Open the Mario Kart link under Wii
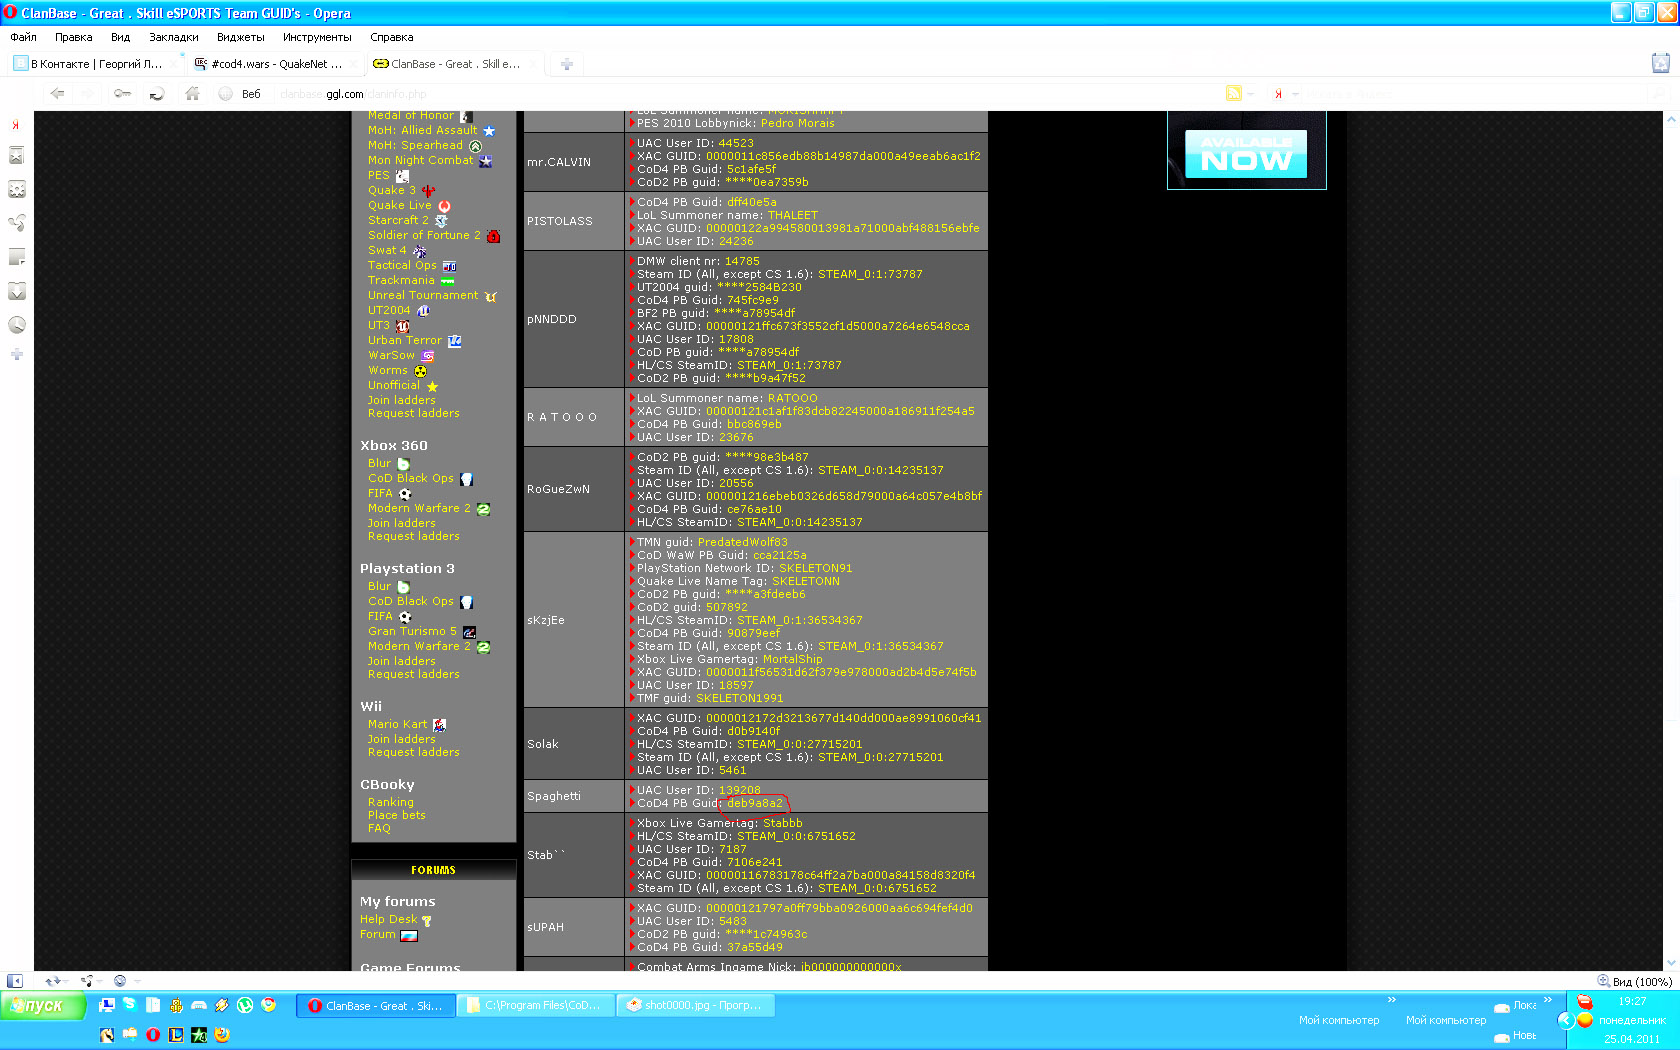This screenshot has width=1680, height=1050. (x=398, y=724)
